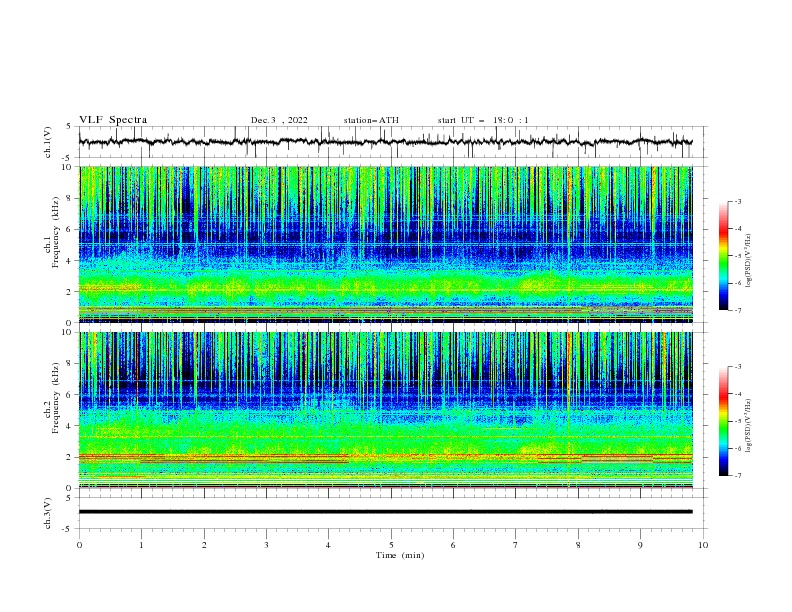Click the time axis tick label "1"
The height and width of the screenshot is (612, 792).
[x=141, y=545]
